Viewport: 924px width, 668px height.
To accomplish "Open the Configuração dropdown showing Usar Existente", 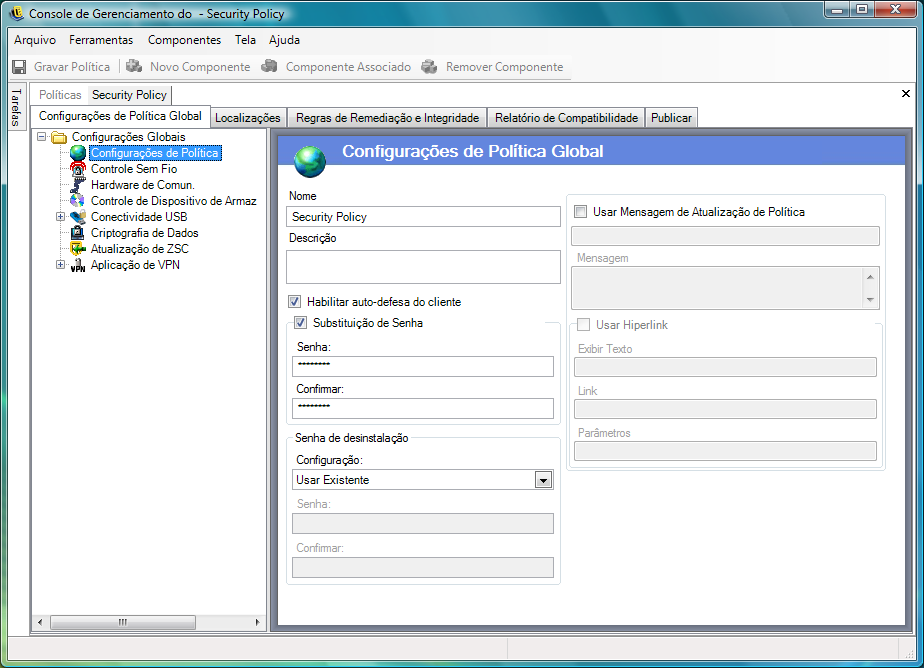I will [543, 480].
